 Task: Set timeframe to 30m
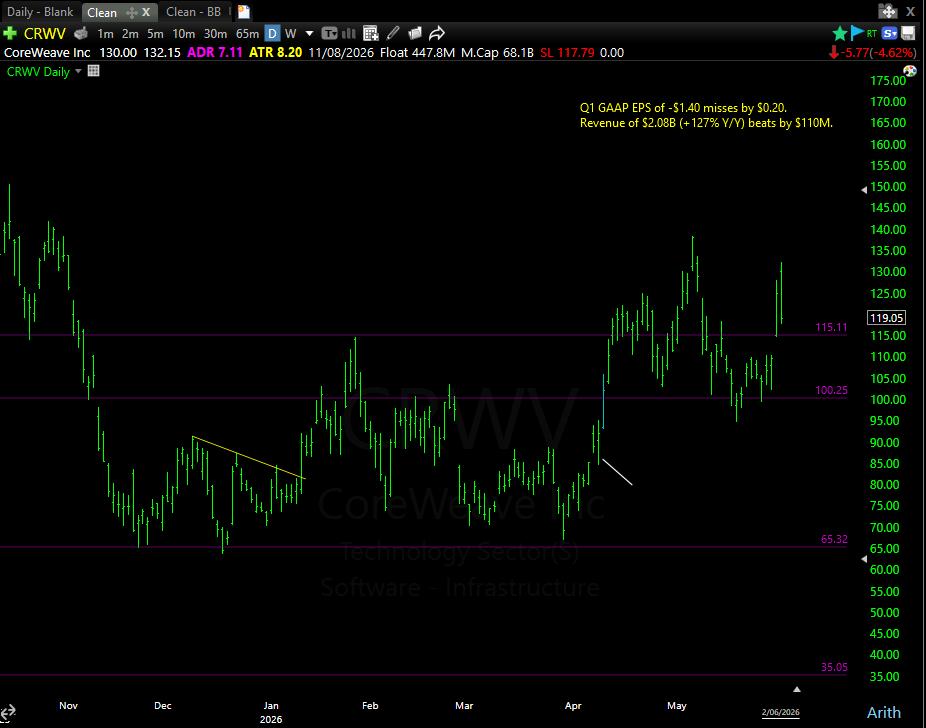(x=215, y=34)
